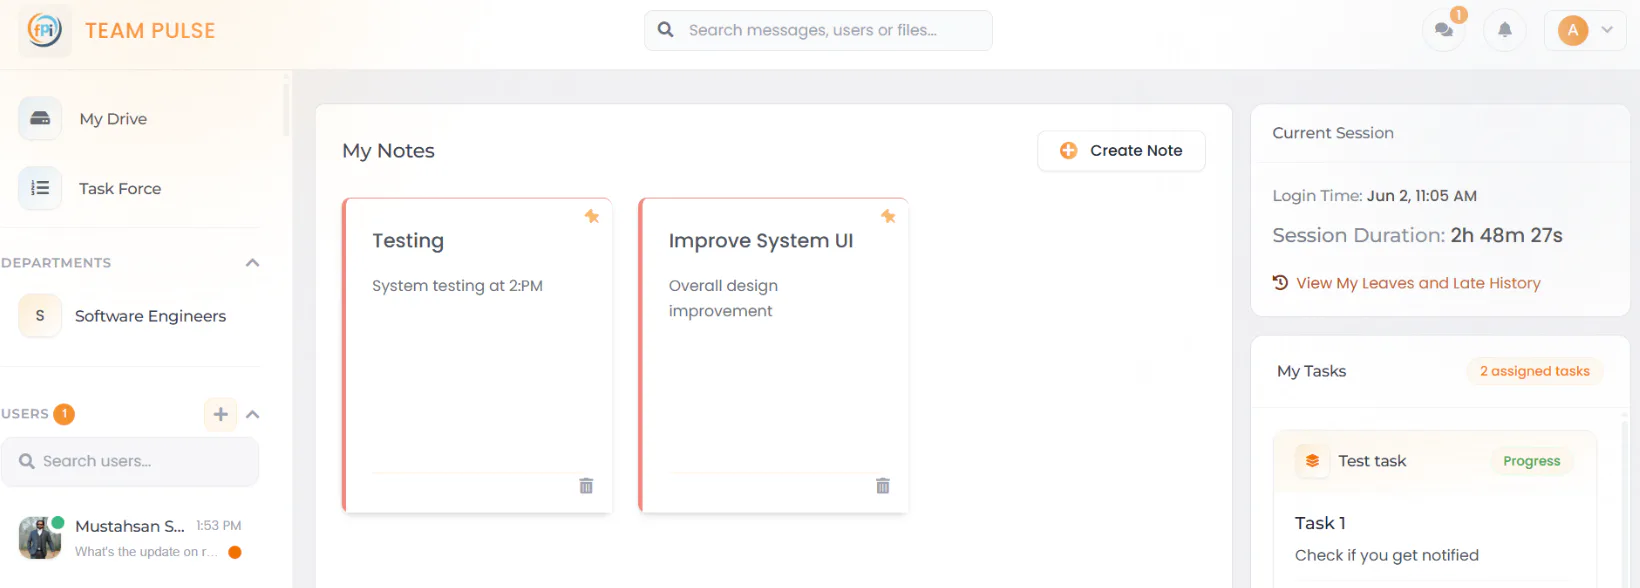
Task: Open the account menu chevron
Action: 1607,30
